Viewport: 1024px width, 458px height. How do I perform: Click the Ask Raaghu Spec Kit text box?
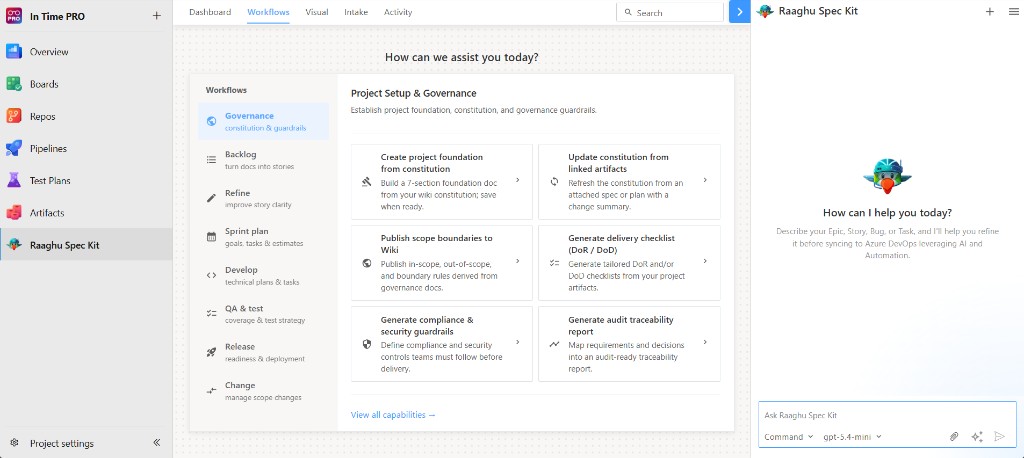pos(887,415)
